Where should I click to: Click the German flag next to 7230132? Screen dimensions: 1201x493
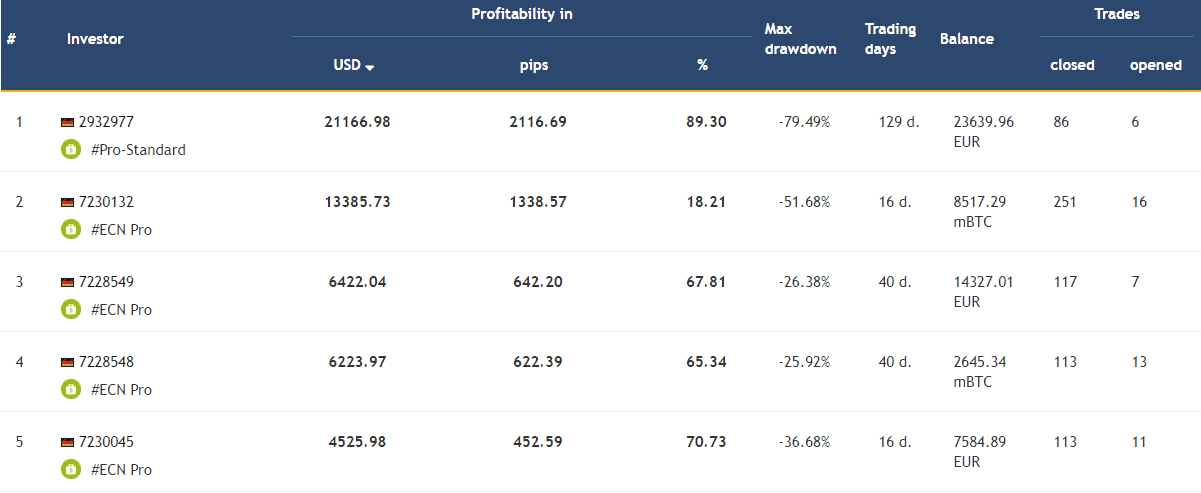coord(67,203)
